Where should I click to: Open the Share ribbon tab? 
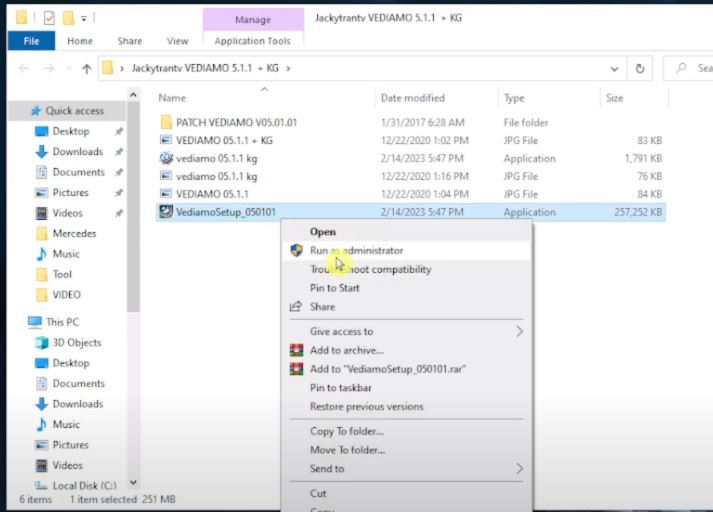[130, 41]
